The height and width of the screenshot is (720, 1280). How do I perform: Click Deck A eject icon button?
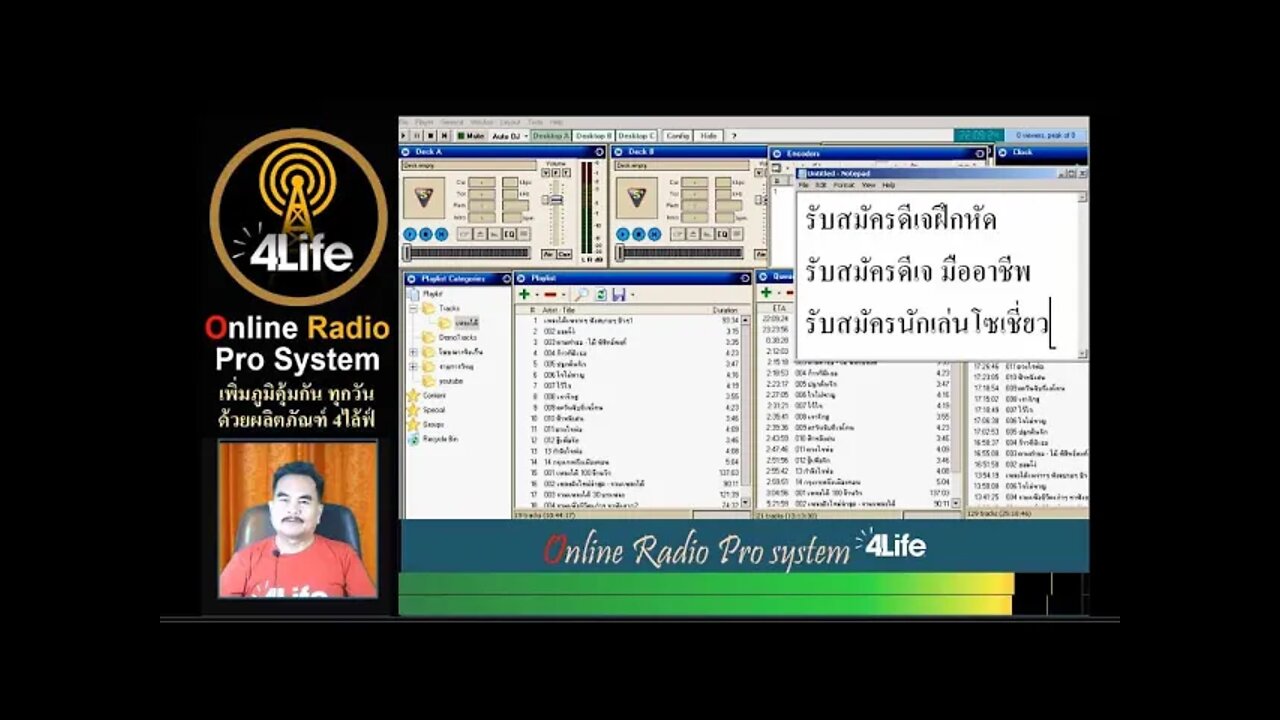[480, 234]
